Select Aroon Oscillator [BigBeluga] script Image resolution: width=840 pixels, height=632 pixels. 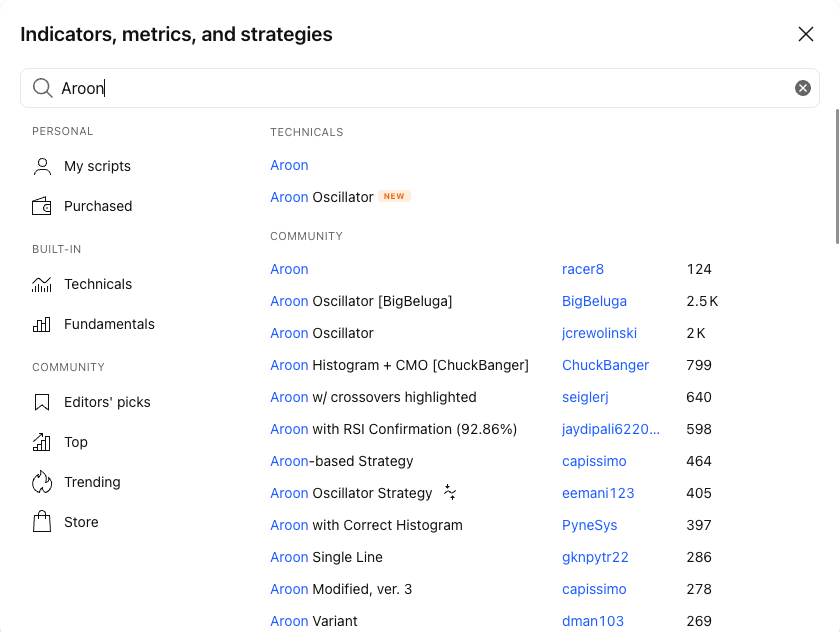(x=361, y=302)
